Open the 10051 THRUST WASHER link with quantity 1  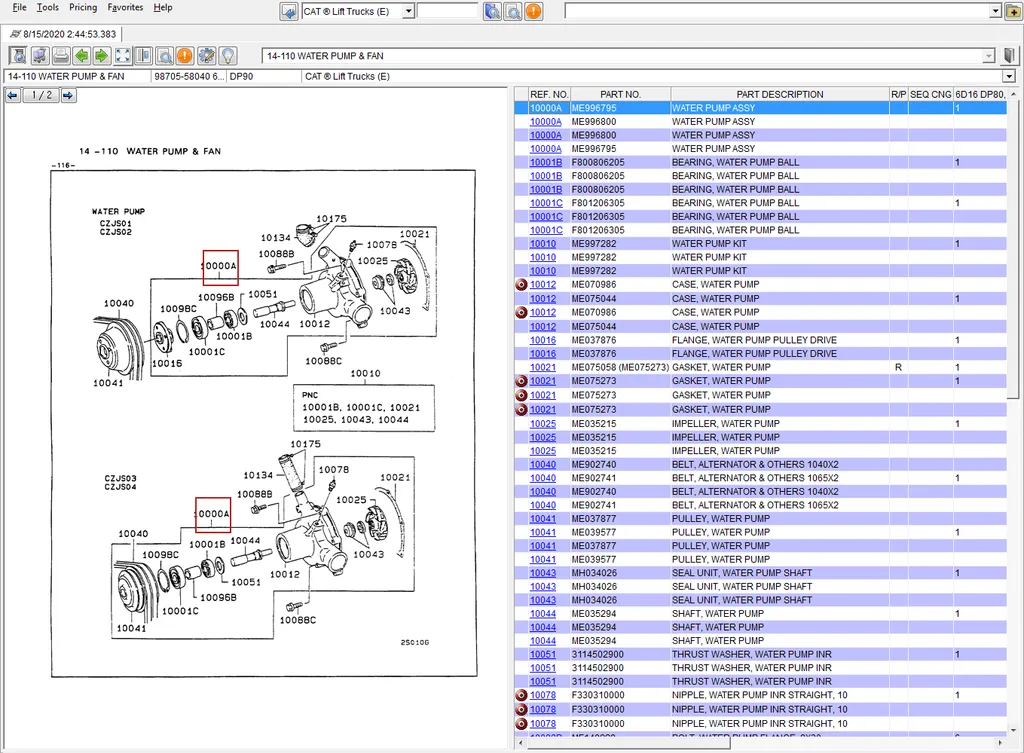(543, 654)
